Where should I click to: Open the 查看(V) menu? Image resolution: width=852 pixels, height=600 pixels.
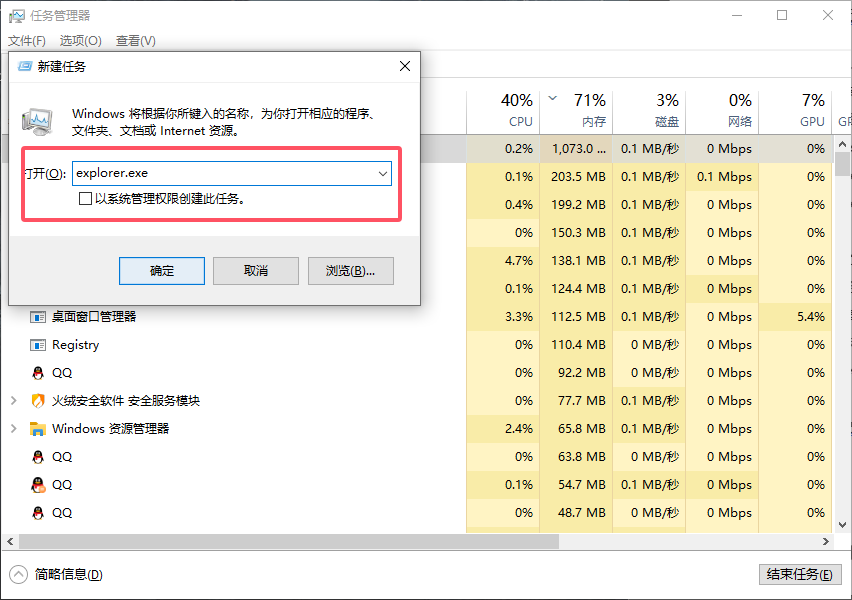(x=135, y=41)
